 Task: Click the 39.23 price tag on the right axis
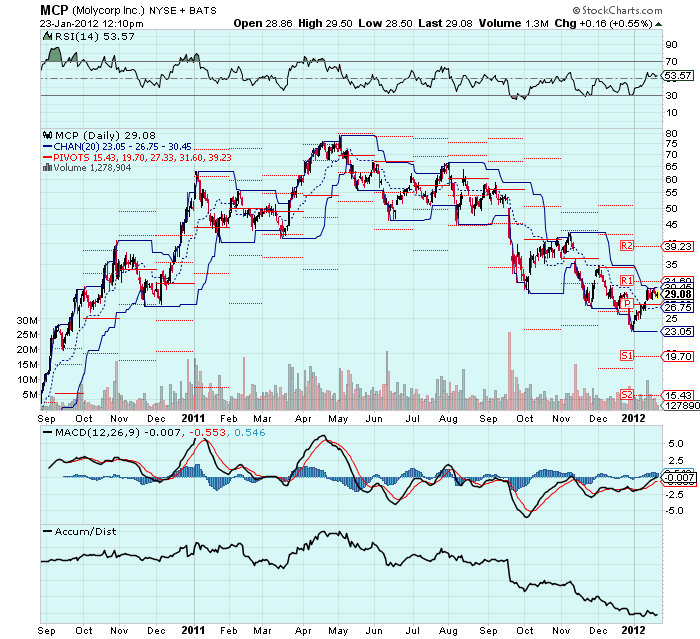[678, 246]
